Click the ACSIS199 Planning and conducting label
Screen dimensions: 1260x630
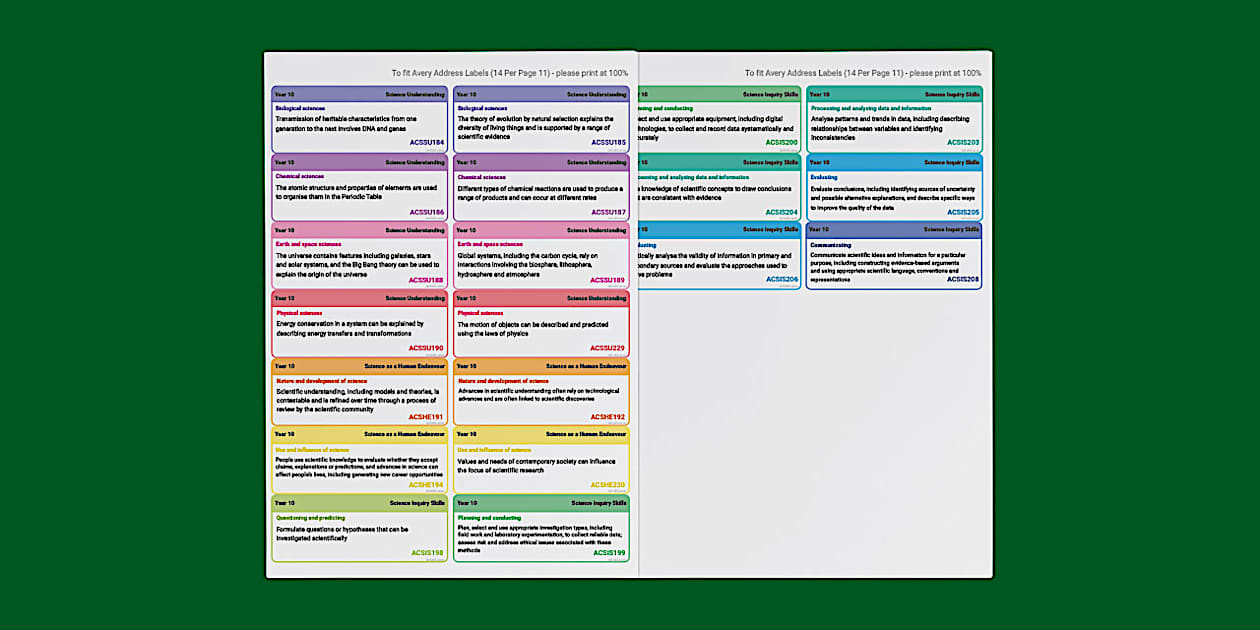tap(541, 530)
